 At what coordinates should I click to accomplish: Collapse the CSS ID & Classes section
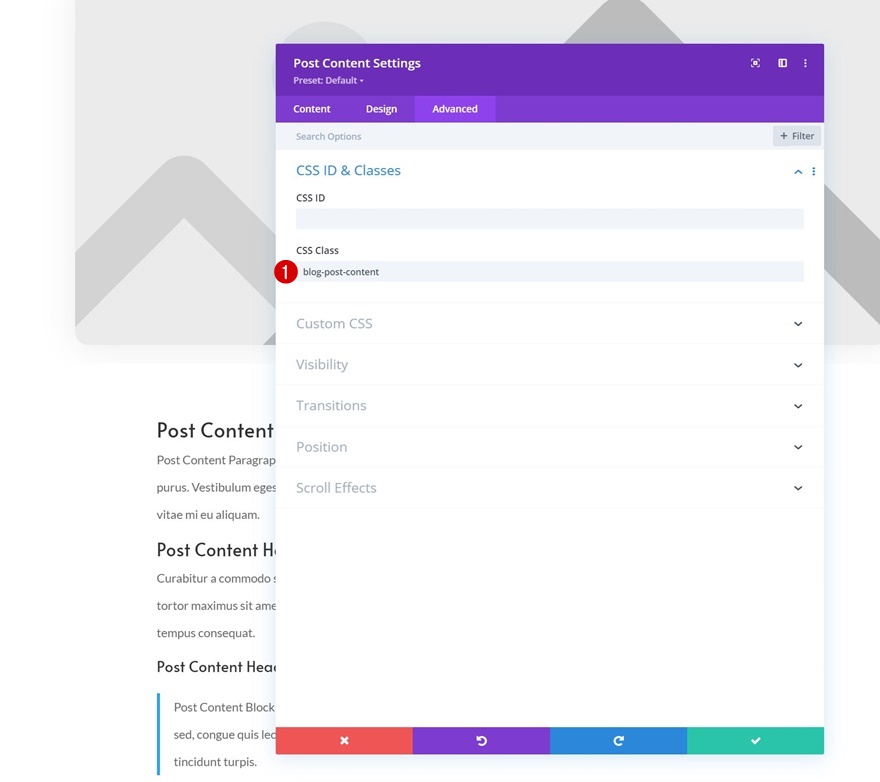tap(798, 172)
